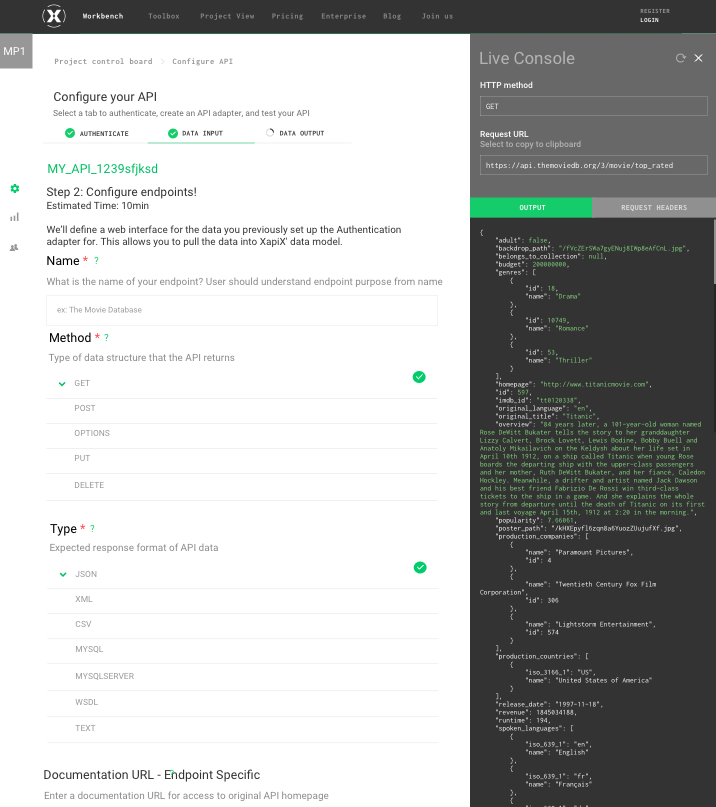The image size is (716, 807).
Task: Select the TEXT response type
Action: coord(242,728)
